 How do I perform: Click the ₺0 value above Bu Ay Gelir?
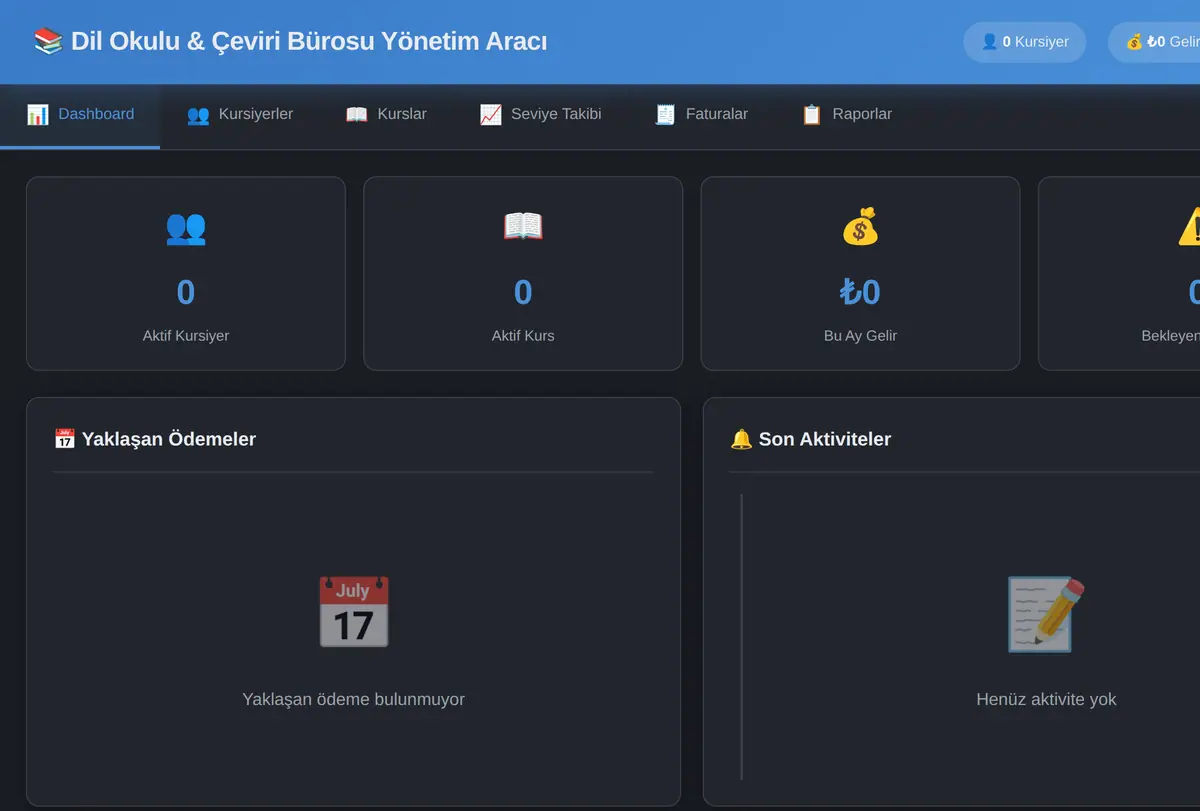pos(860,292)
